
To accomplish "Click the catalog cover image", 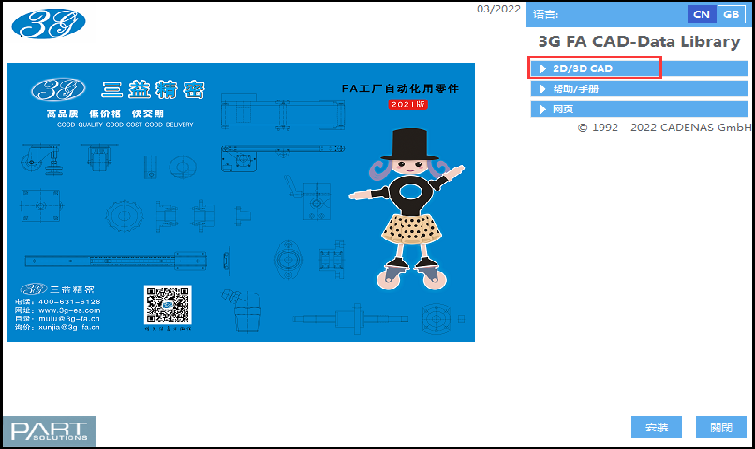I will tap(241, 202).
